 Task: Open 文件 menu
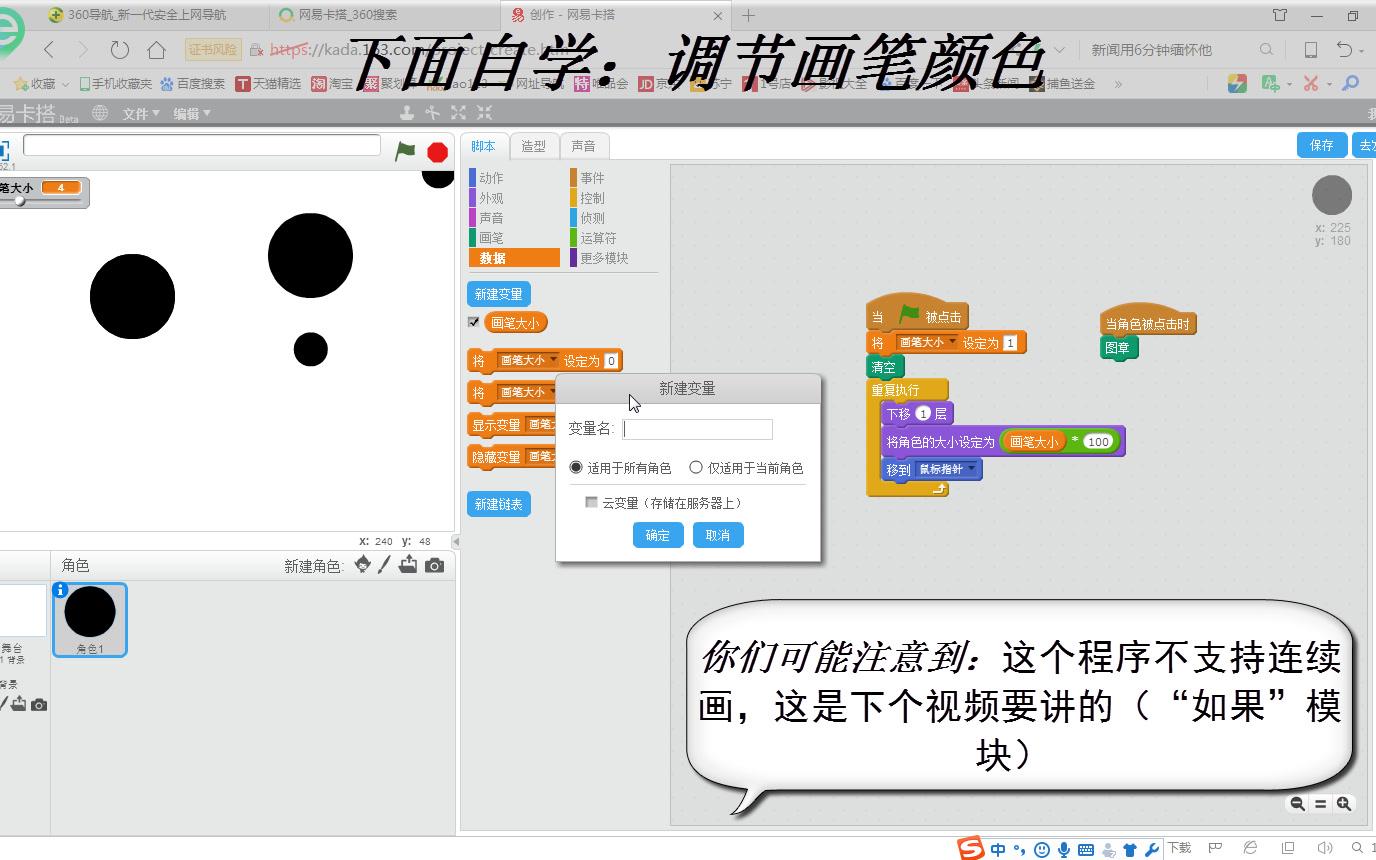[141, 114]
